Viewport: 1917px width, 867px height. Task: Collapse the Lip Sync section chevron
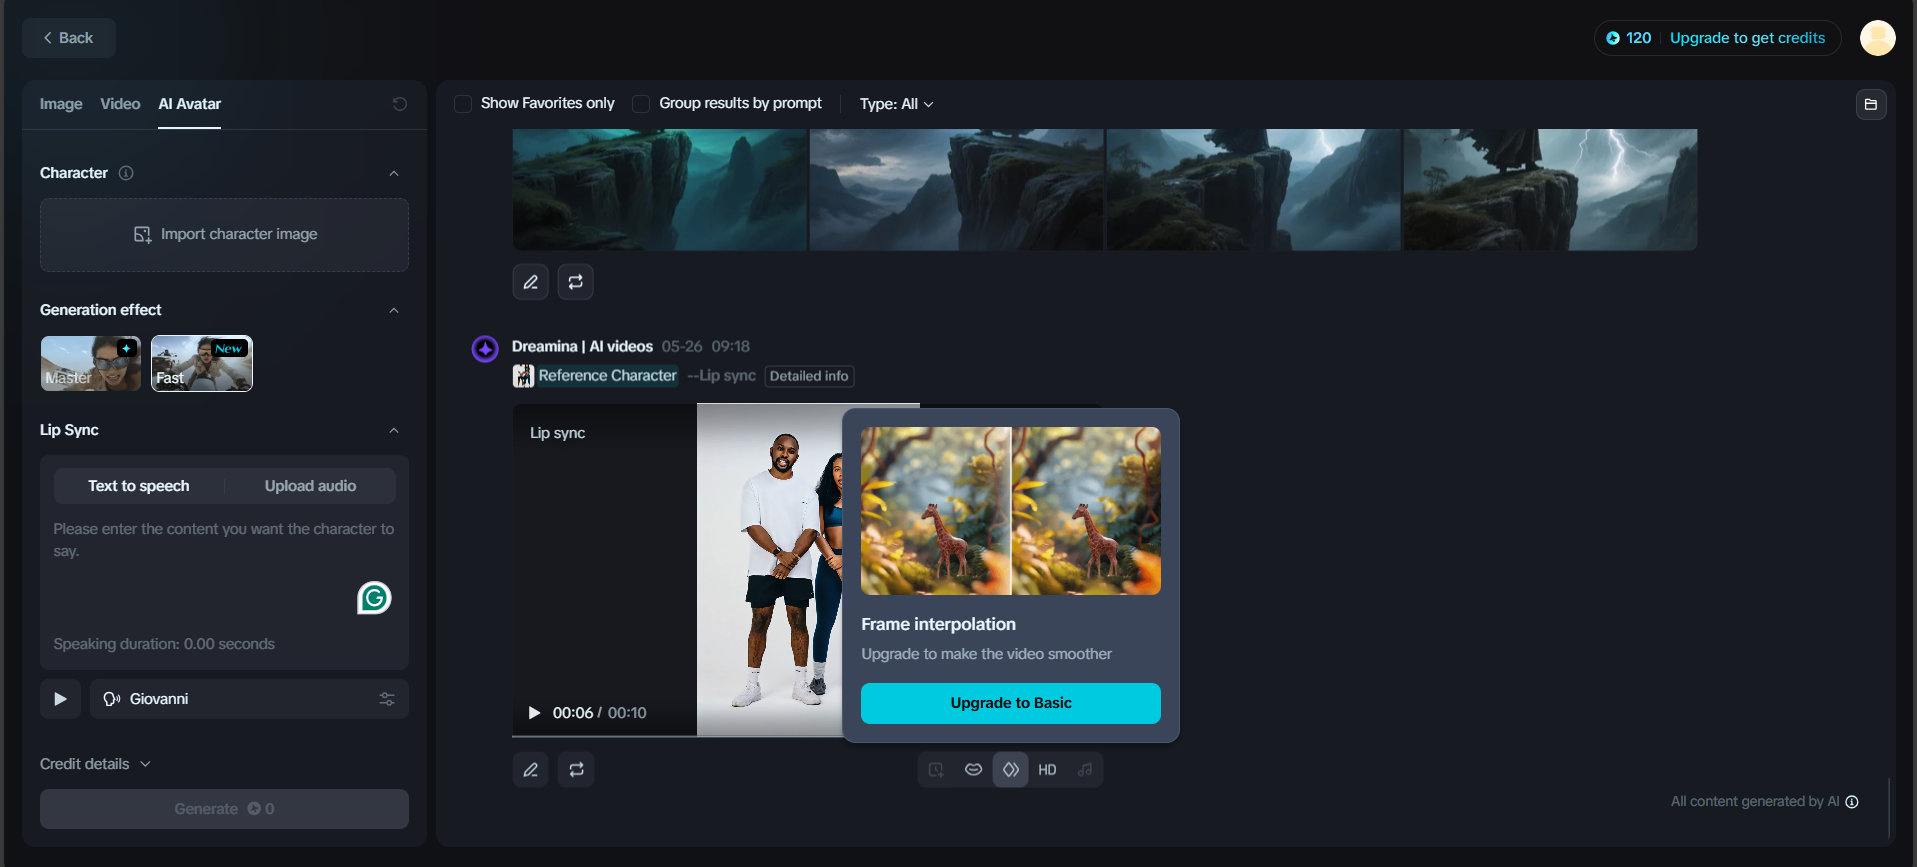(394, 430)
